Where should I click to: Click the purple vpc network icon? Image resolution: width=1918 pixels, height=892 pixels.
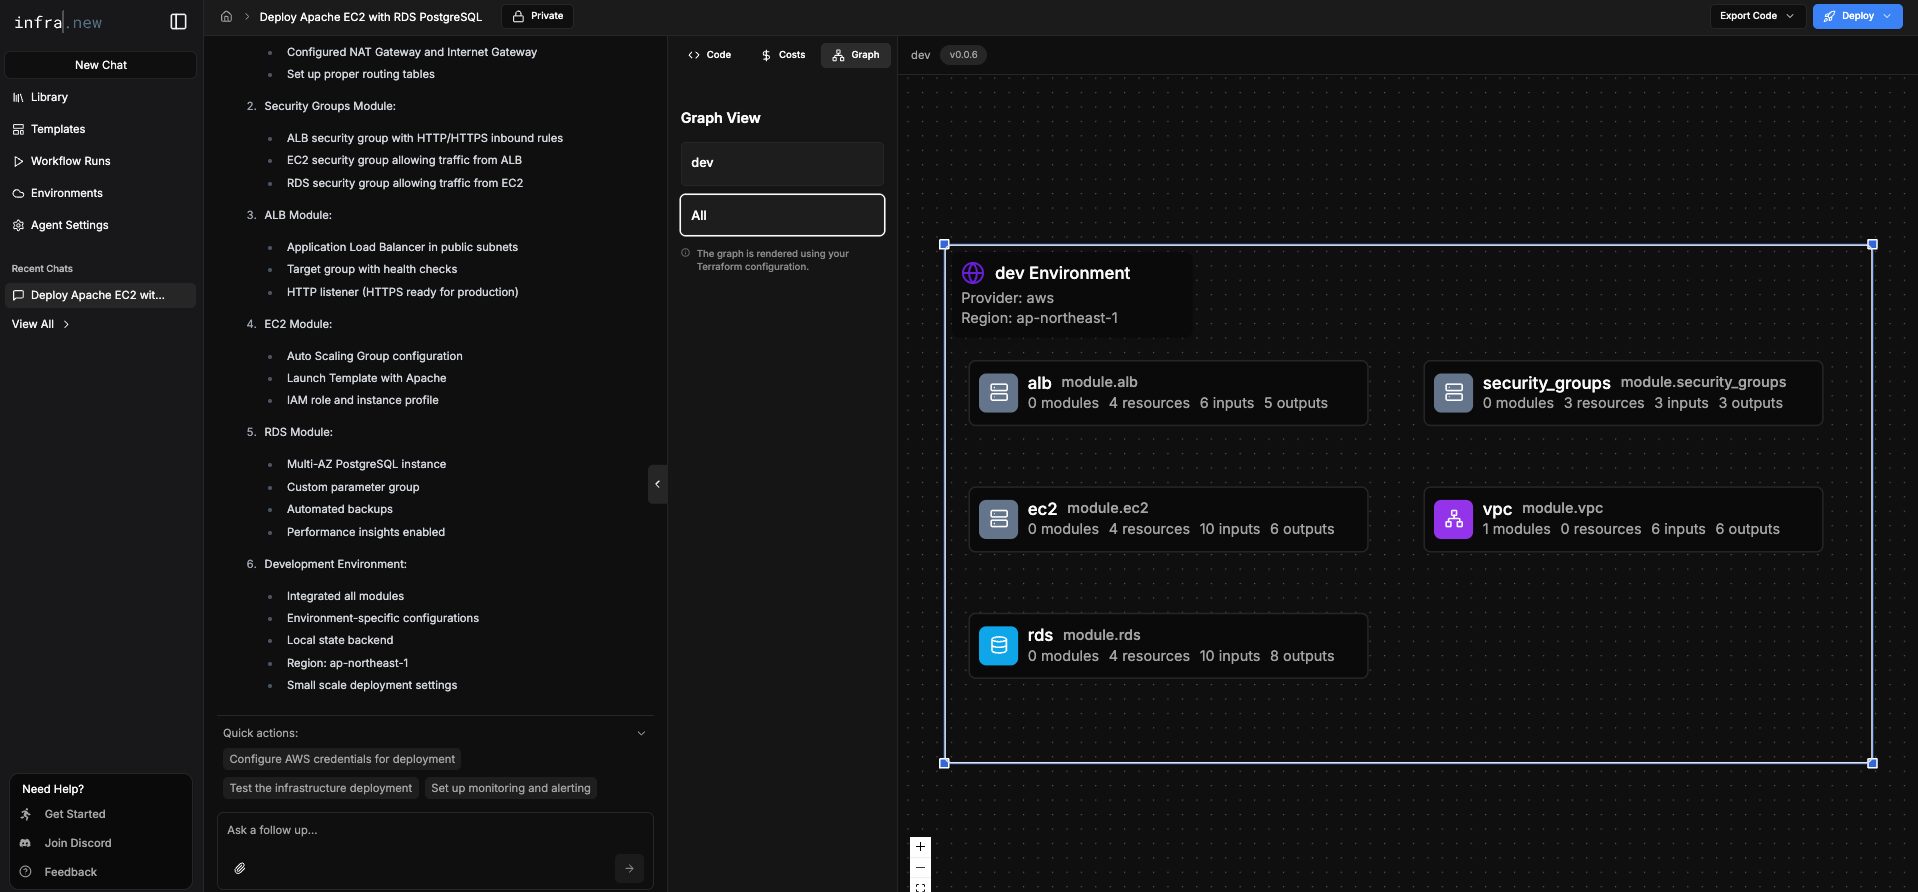(1453, 519)
